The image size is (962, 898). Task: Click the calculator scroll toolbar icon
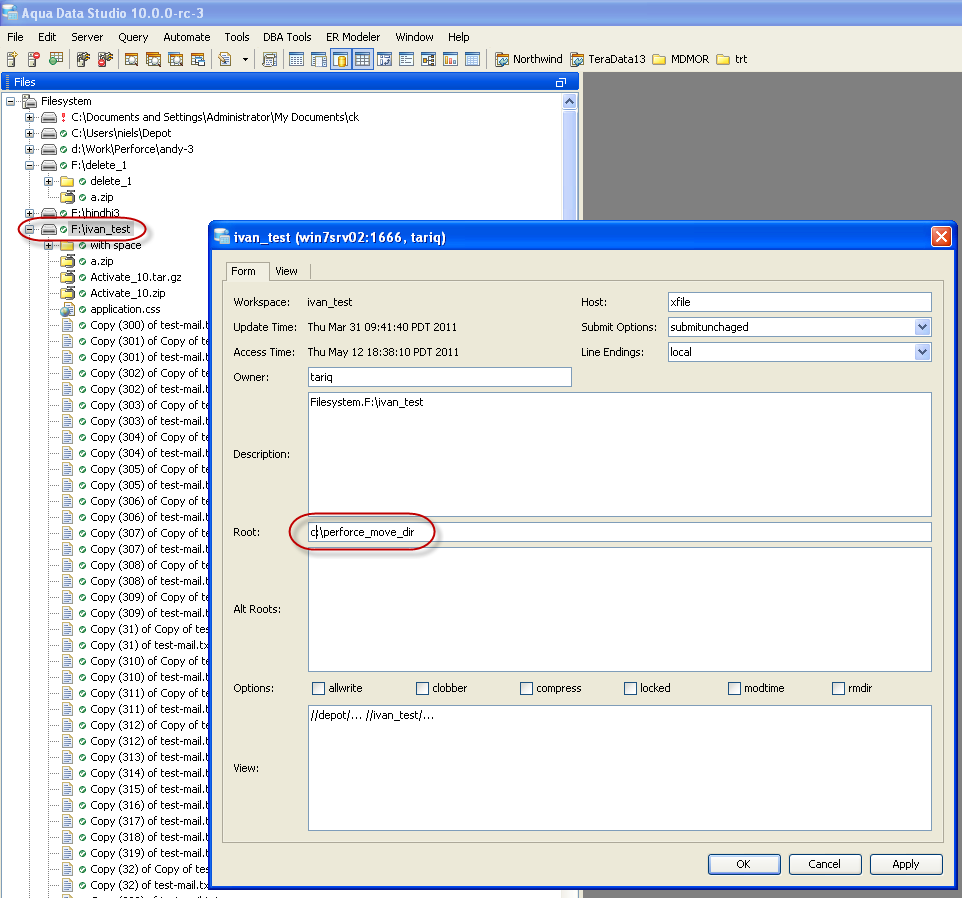point(269,59)
